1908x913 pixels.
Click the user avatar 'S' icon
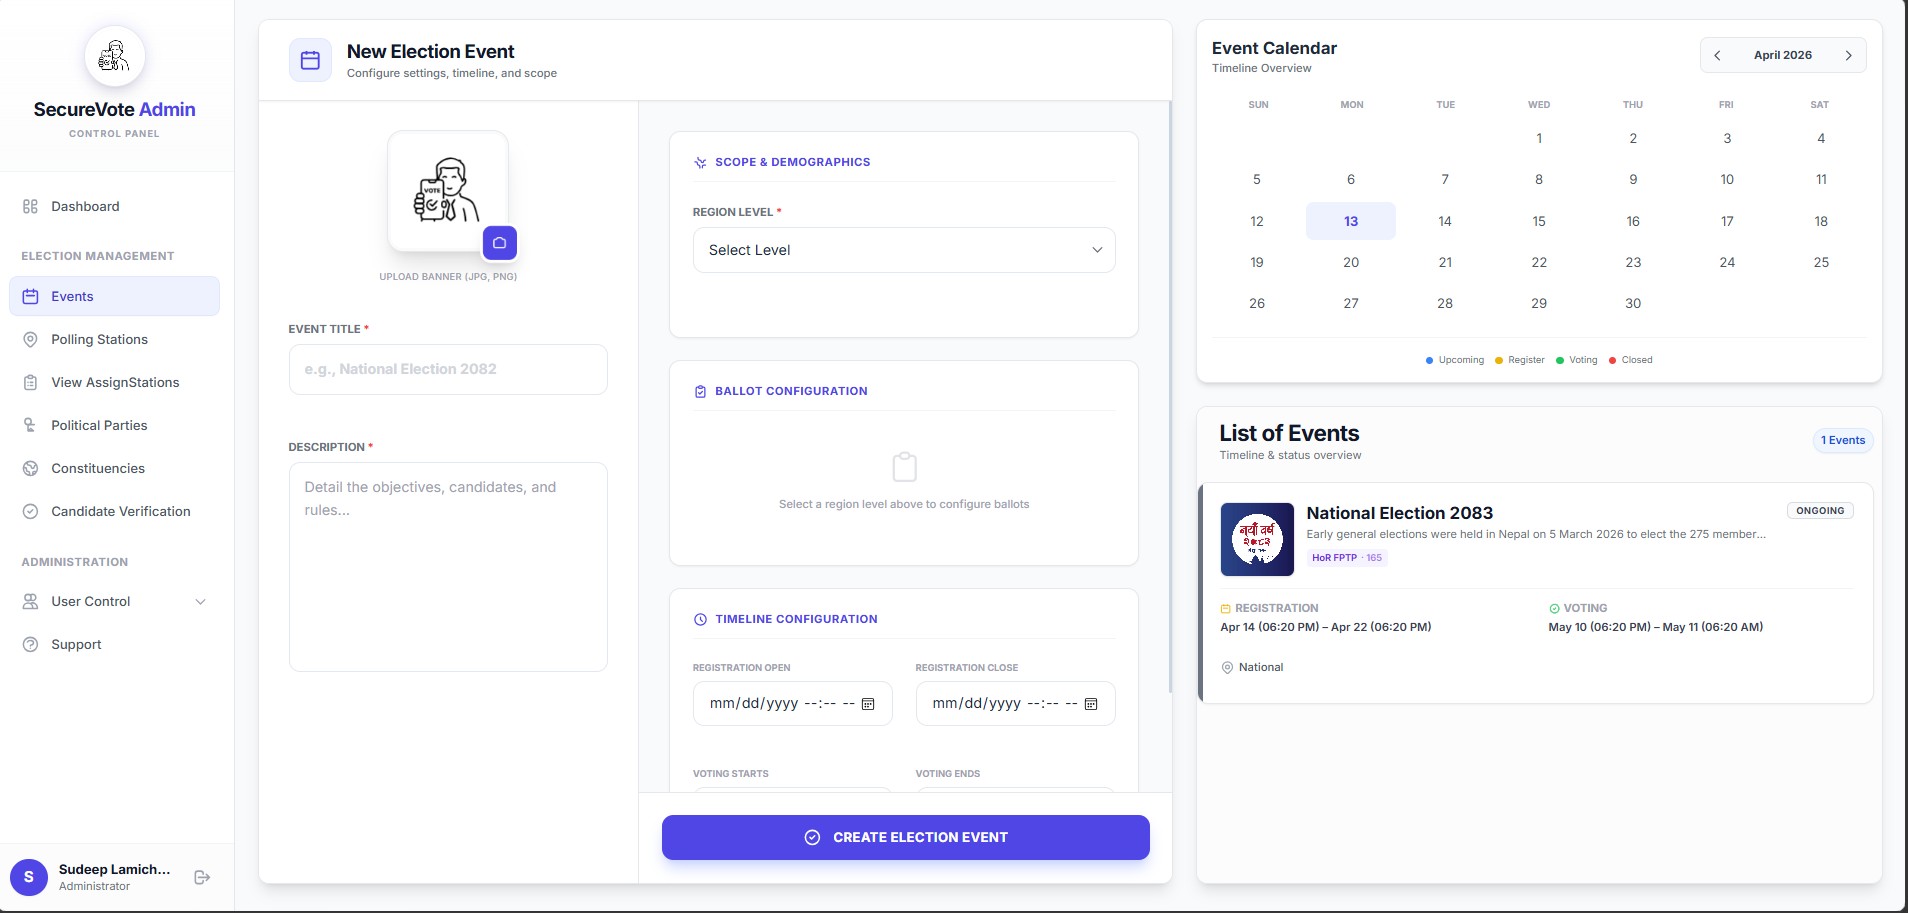pyautogui.click(x=29, y=877)
